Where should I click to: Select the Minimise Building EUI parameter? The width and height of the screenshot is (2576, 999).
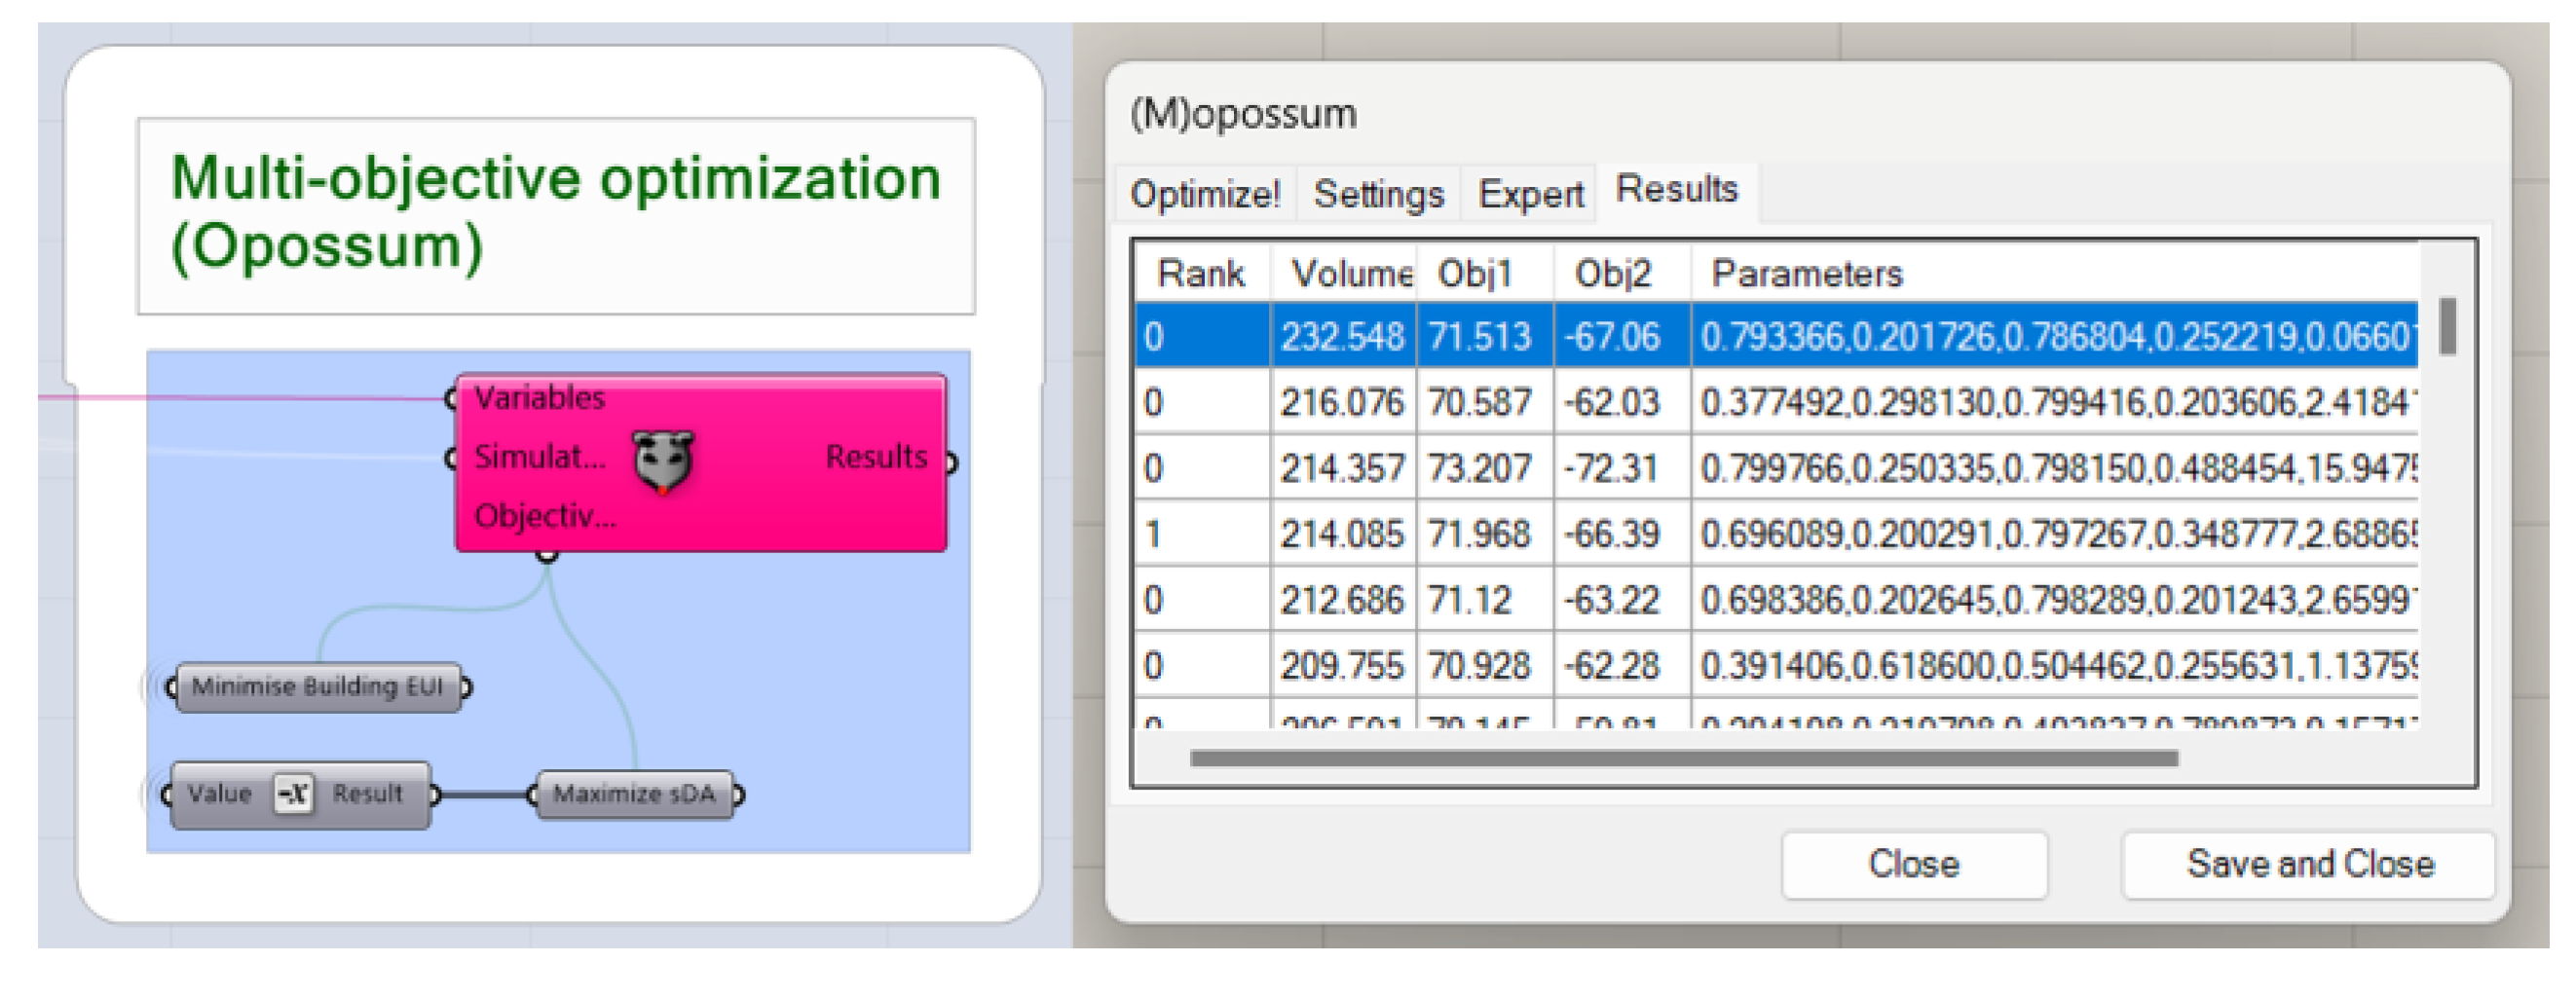[x=317, y=687]
